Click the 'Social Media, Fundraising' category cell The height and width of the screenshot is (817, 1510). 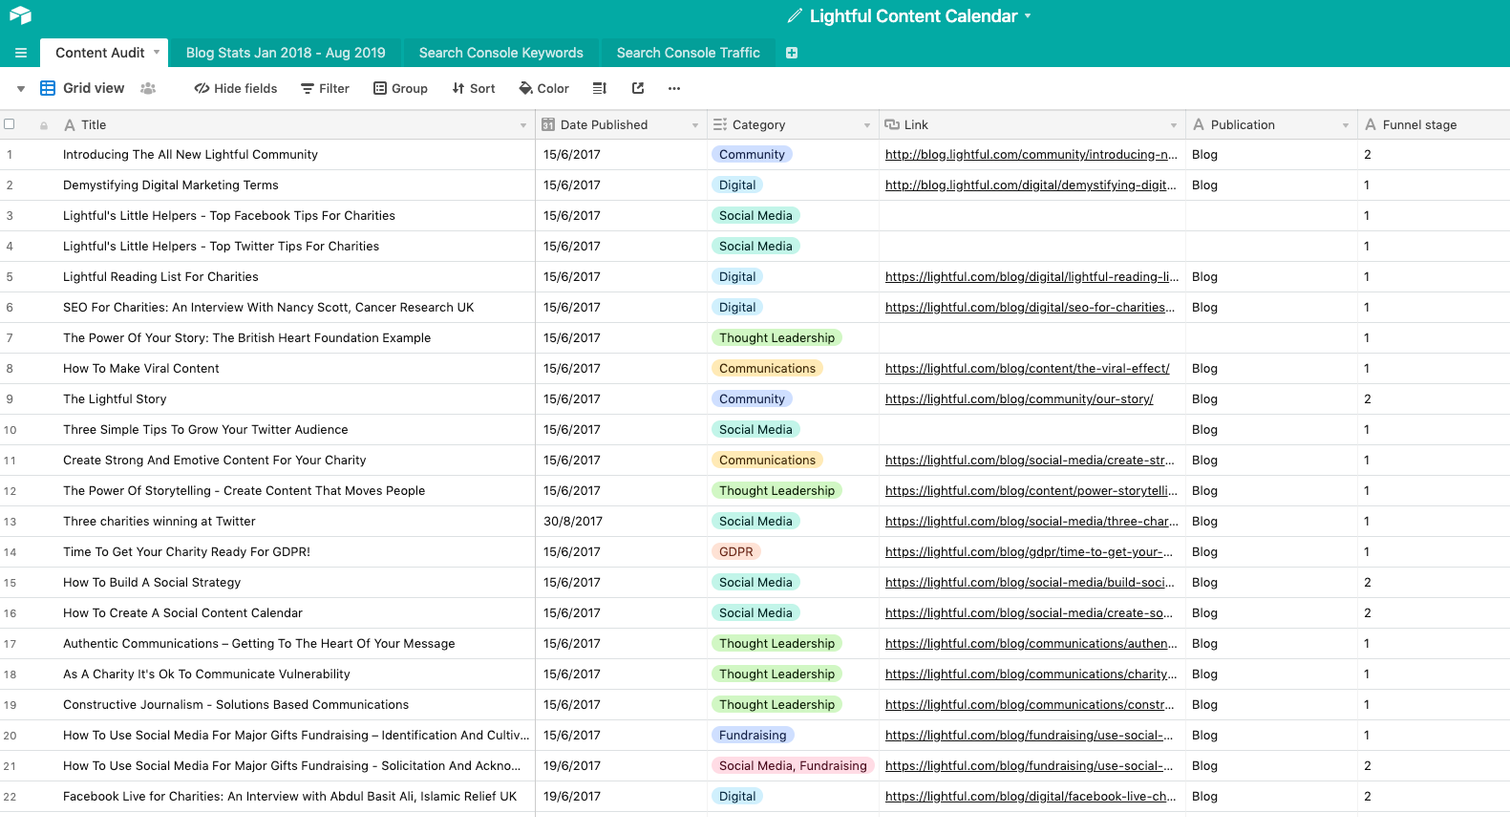coord(793,766)
